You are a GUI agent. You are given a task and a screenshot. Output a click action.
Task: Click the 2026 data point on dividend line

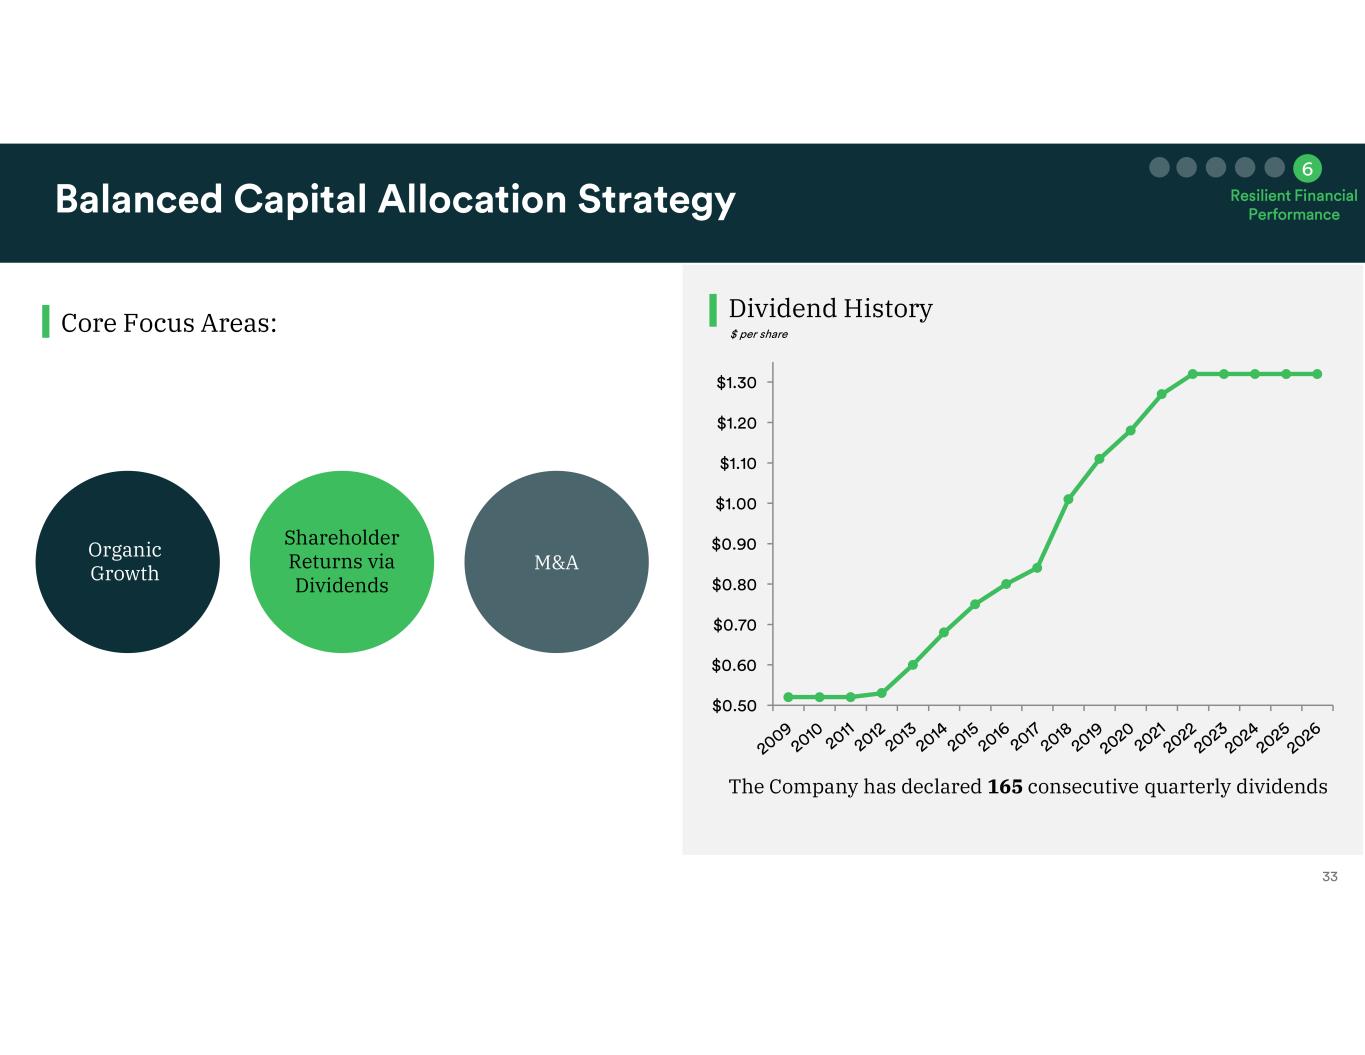click(x=1317, y=374)
